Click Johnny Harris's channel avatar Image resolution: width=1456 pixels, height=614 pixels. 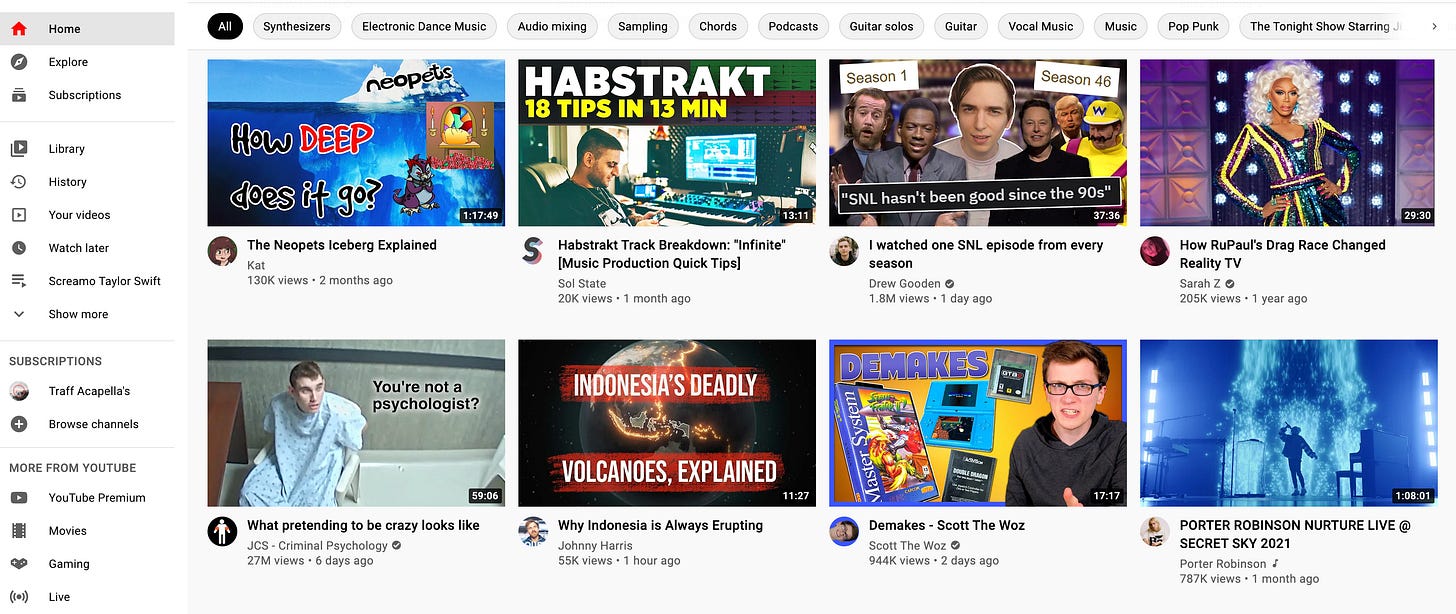click(533, 531)
